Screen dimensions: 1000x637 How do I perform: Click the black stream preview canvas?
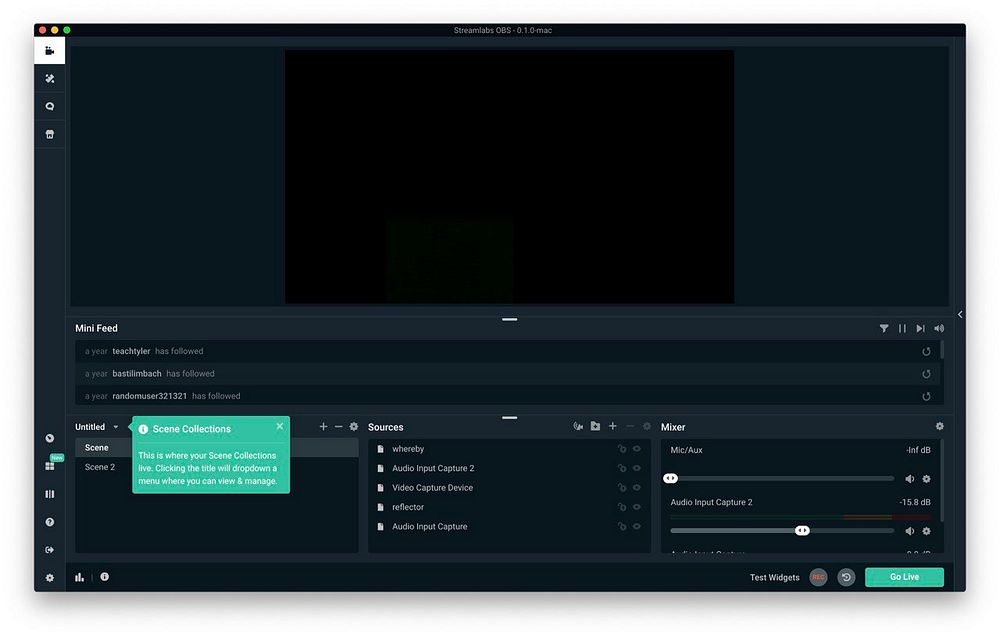(x=509, y=177)
